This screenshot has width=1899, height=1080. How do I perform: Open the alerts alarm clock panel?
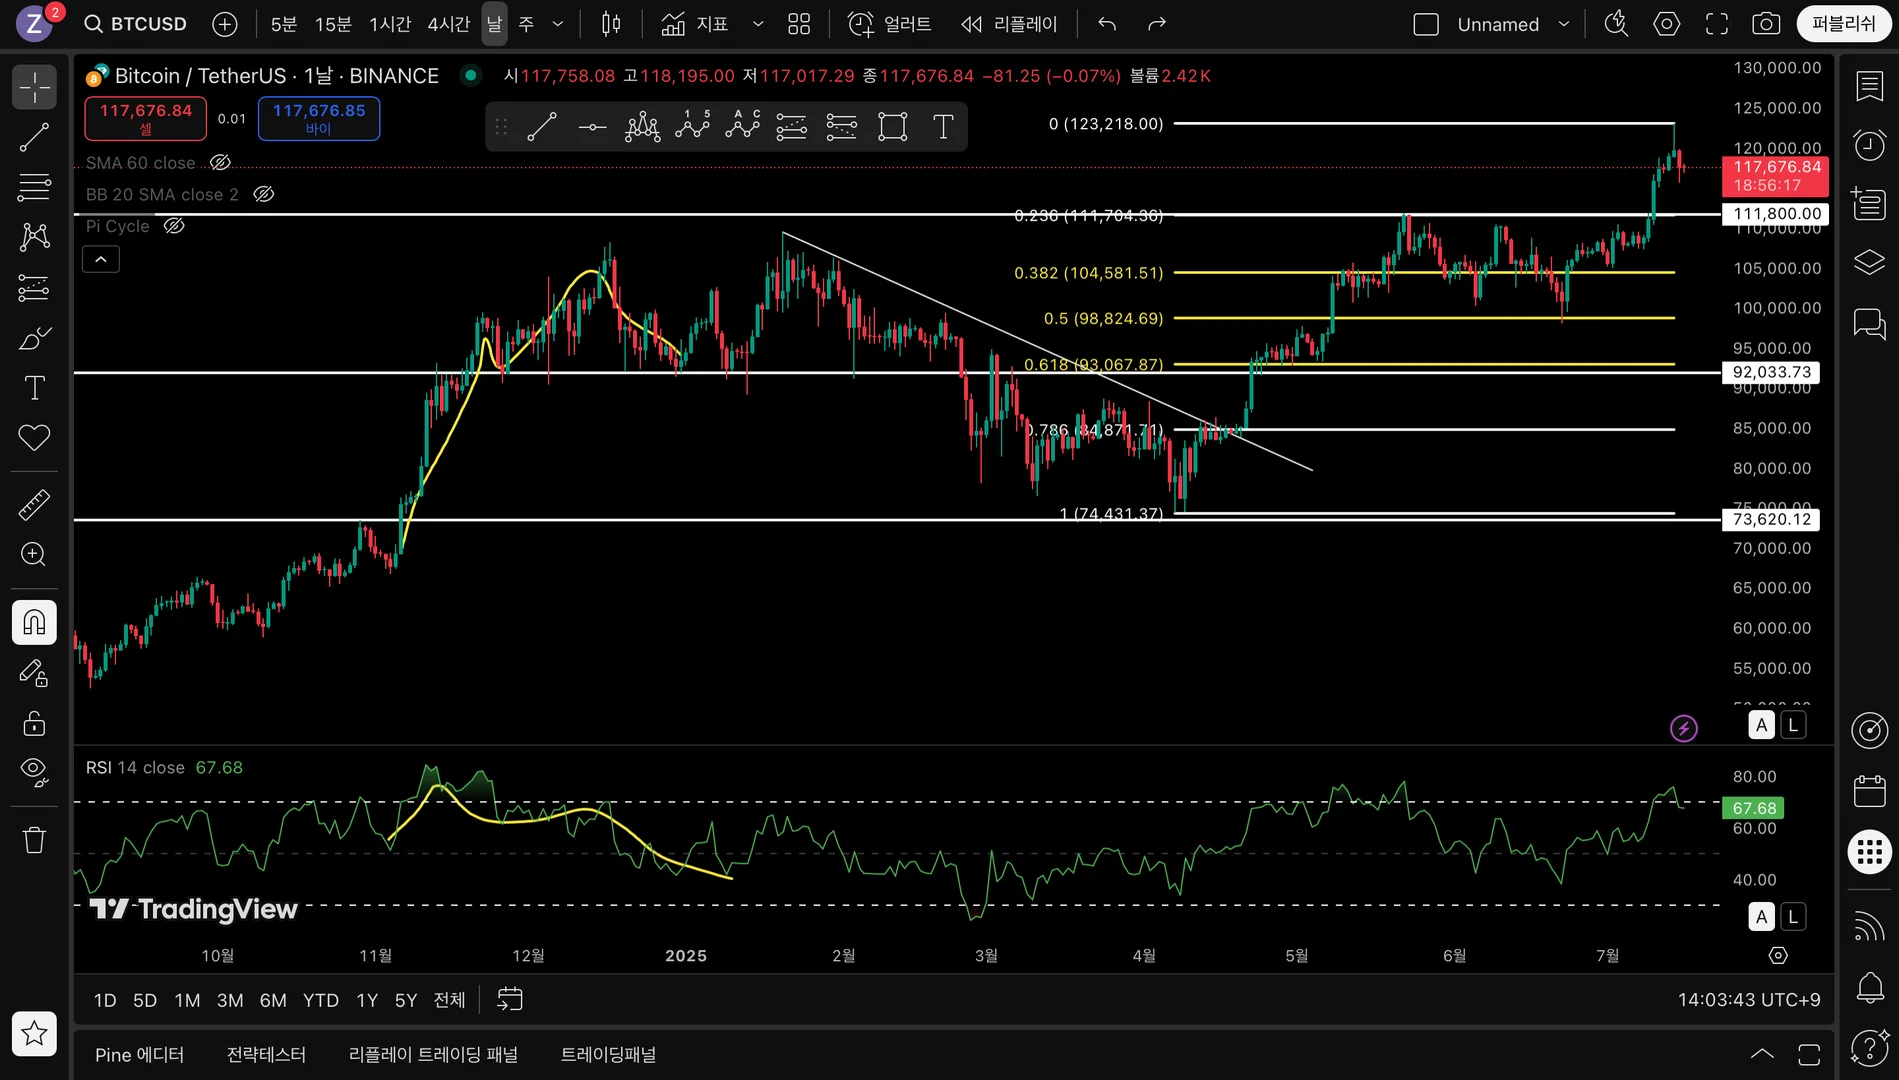(1869, 146)
